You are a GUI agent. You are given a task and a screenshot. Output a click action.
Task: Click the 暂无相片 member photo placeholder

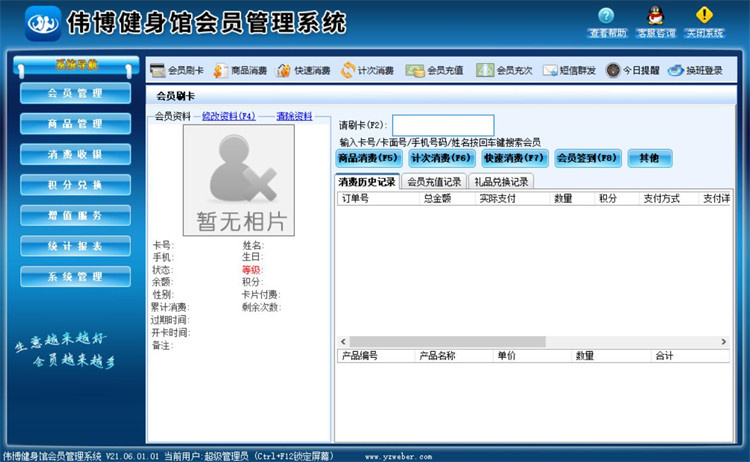coord(239,180)
